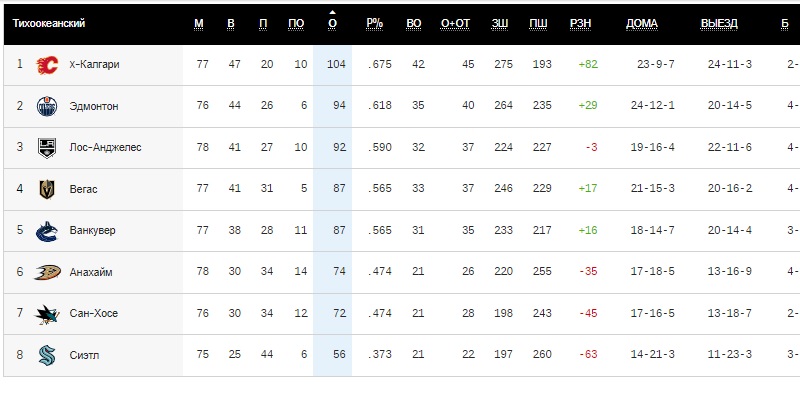Open the Ванкувер team page link
This screenshot has height=400, width=800.
(93, 230)
